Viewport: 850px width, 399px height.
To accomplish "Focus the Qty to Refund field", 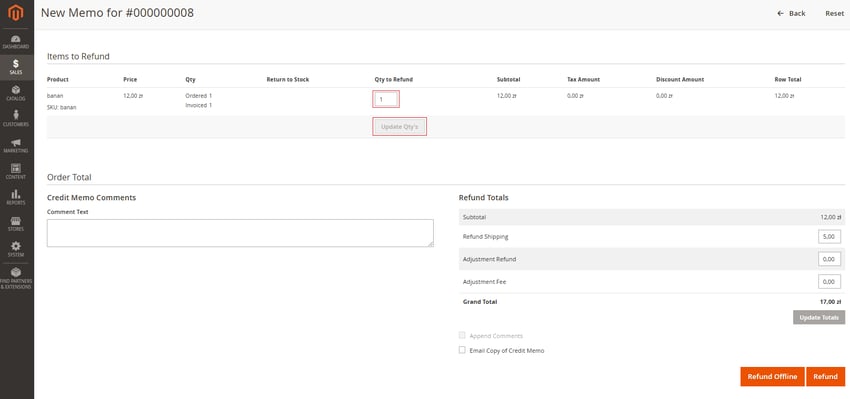I will (386, 99).
